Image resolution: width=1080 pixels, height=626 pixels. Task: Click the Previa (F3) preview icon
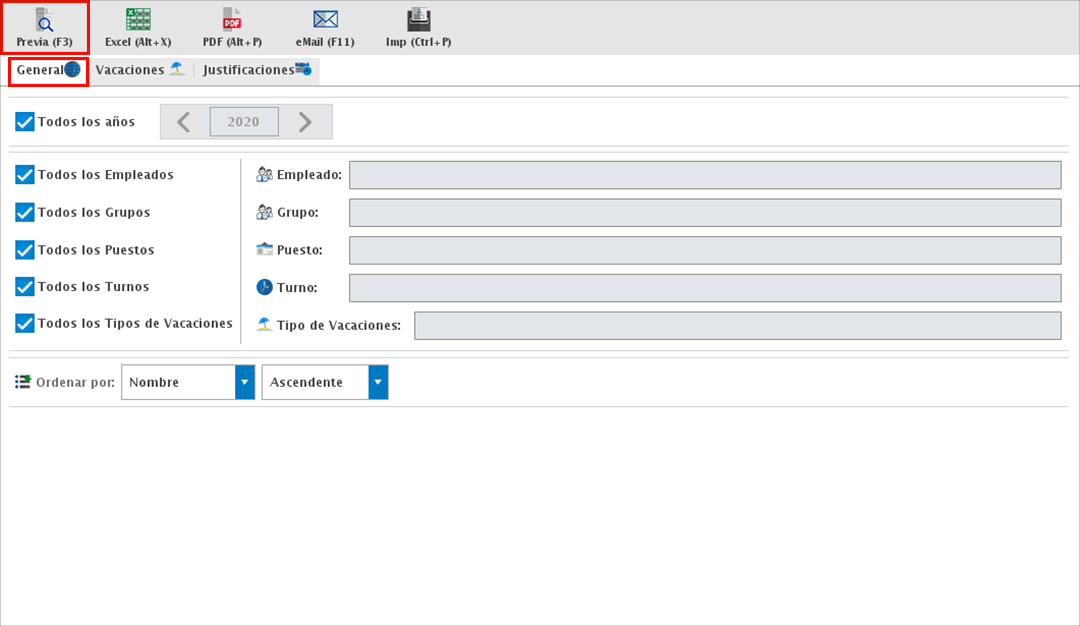pyautogui.click(x=44, y=19)
